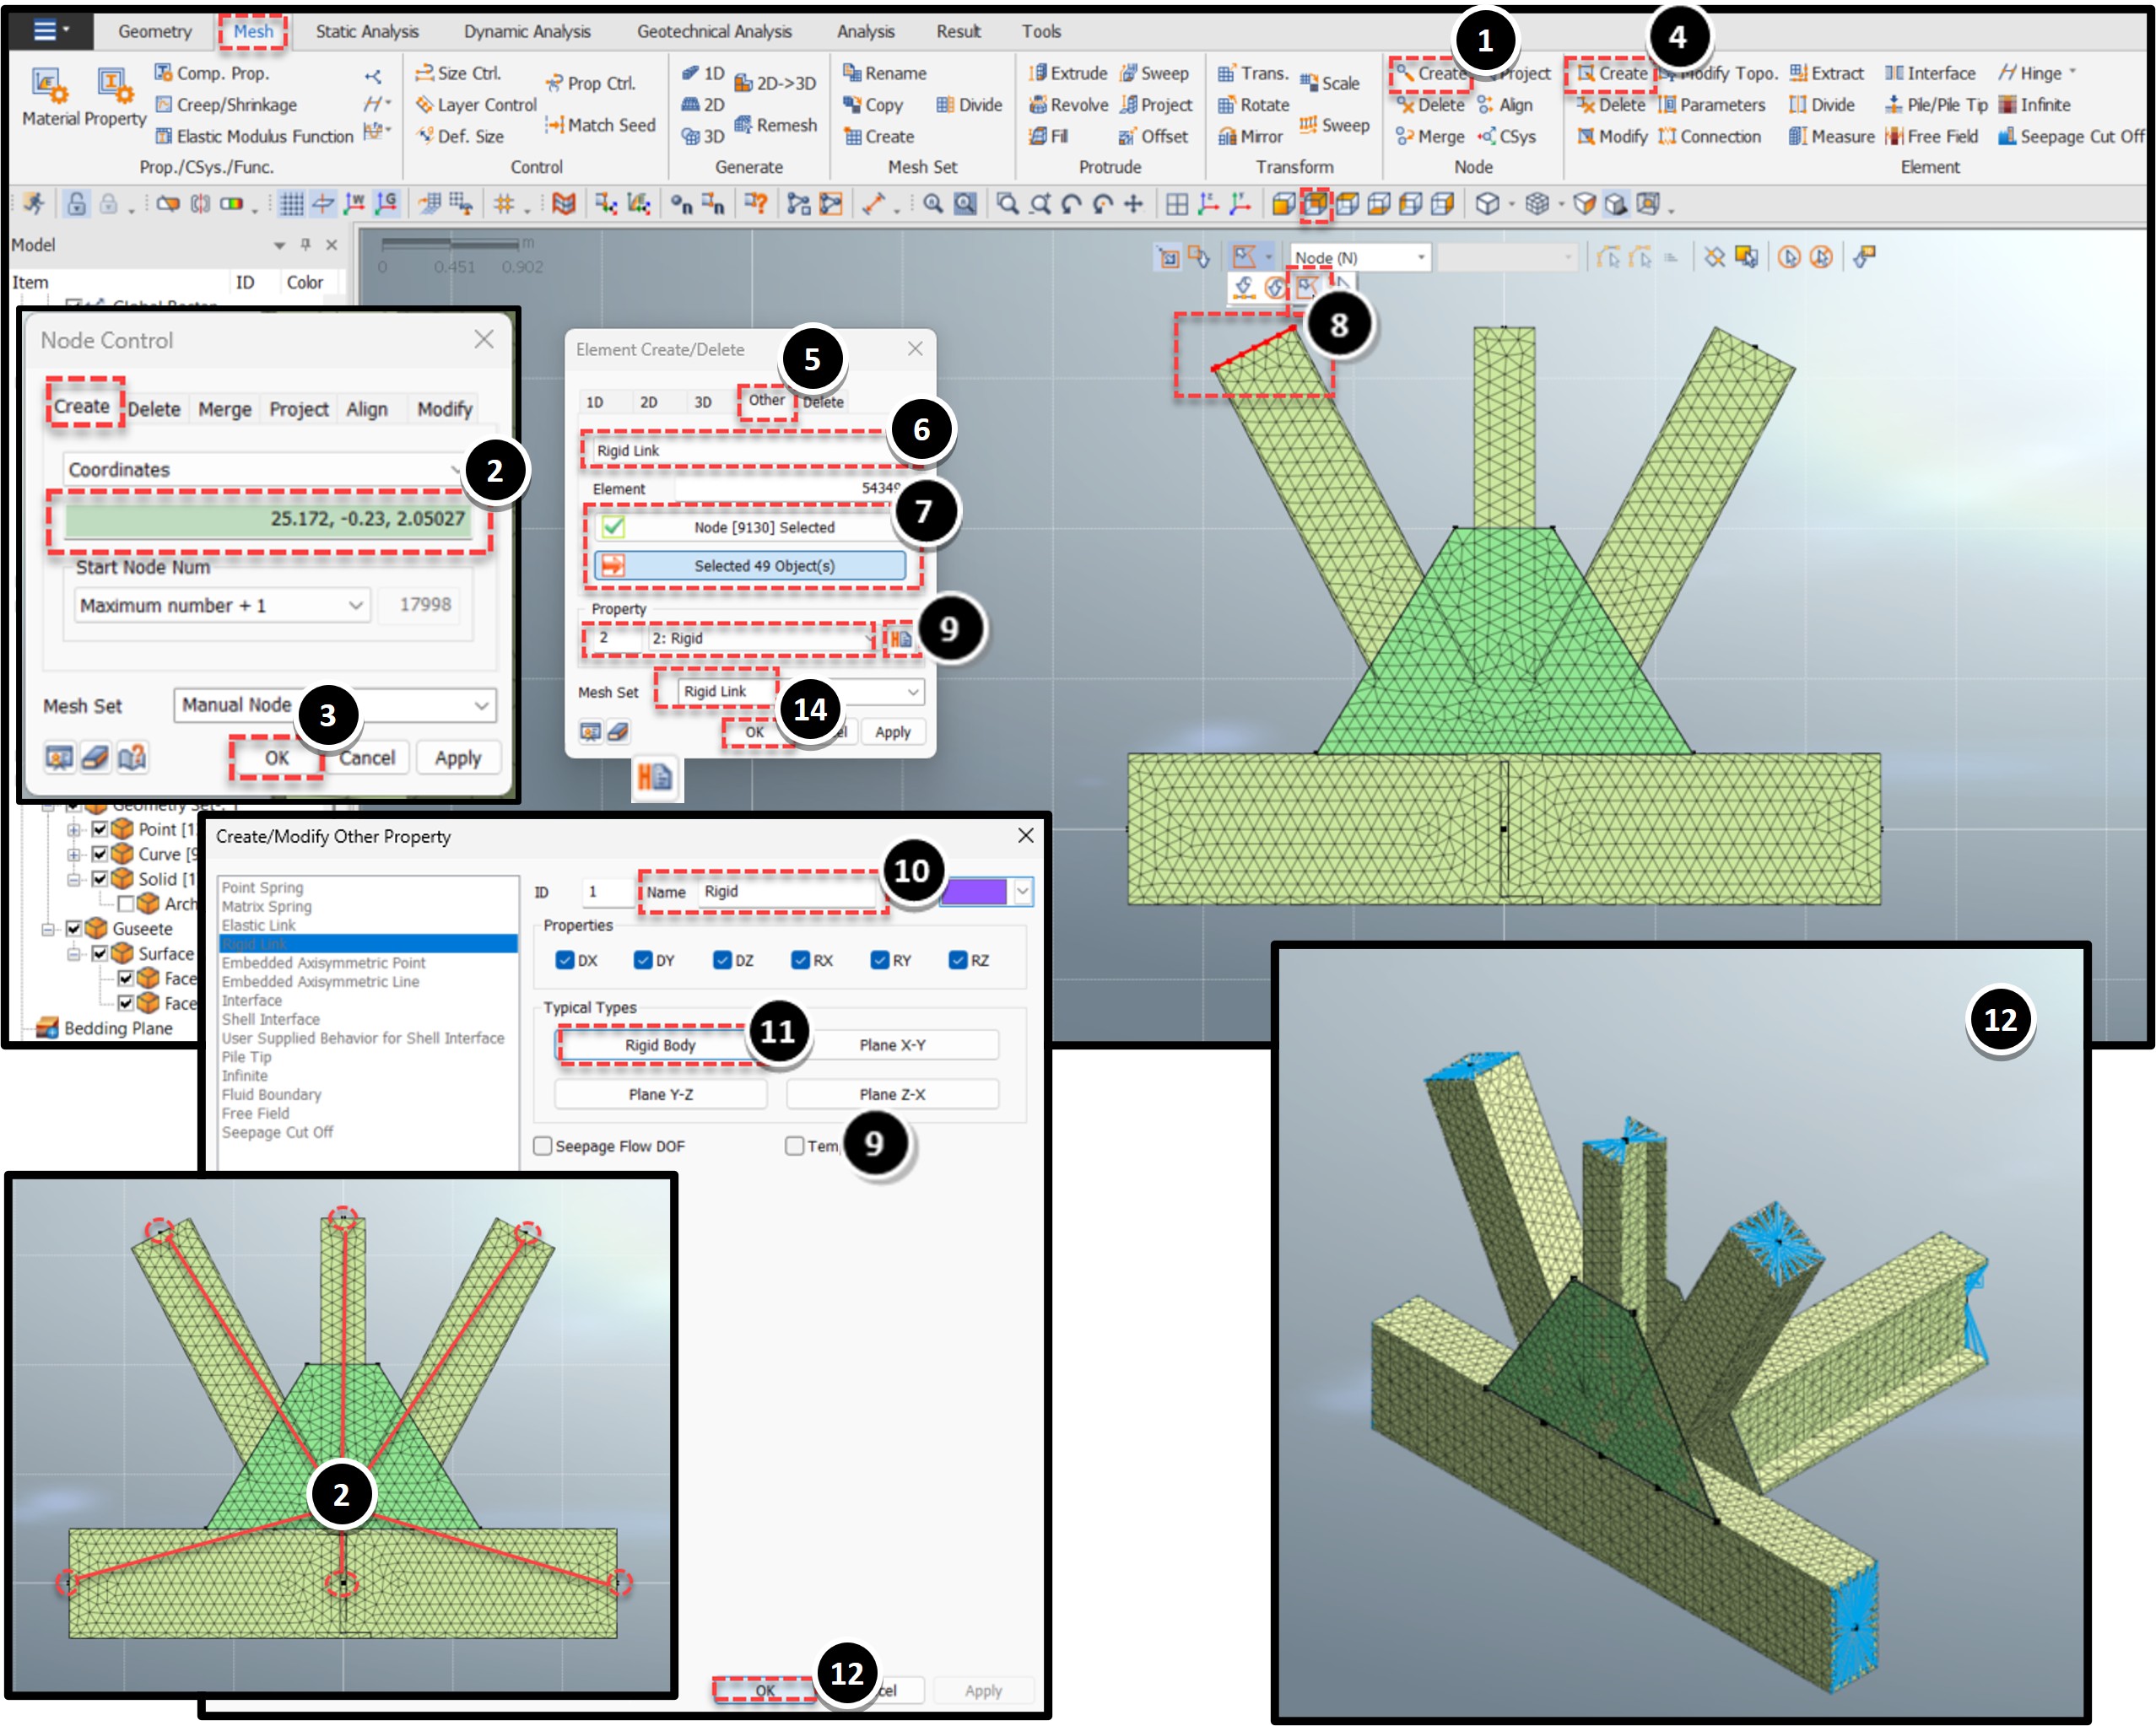Viewport: 2156px width, 1726px height.
Task: Uncheck the DX degree of freedom
Action: click(x=566, y=959)
